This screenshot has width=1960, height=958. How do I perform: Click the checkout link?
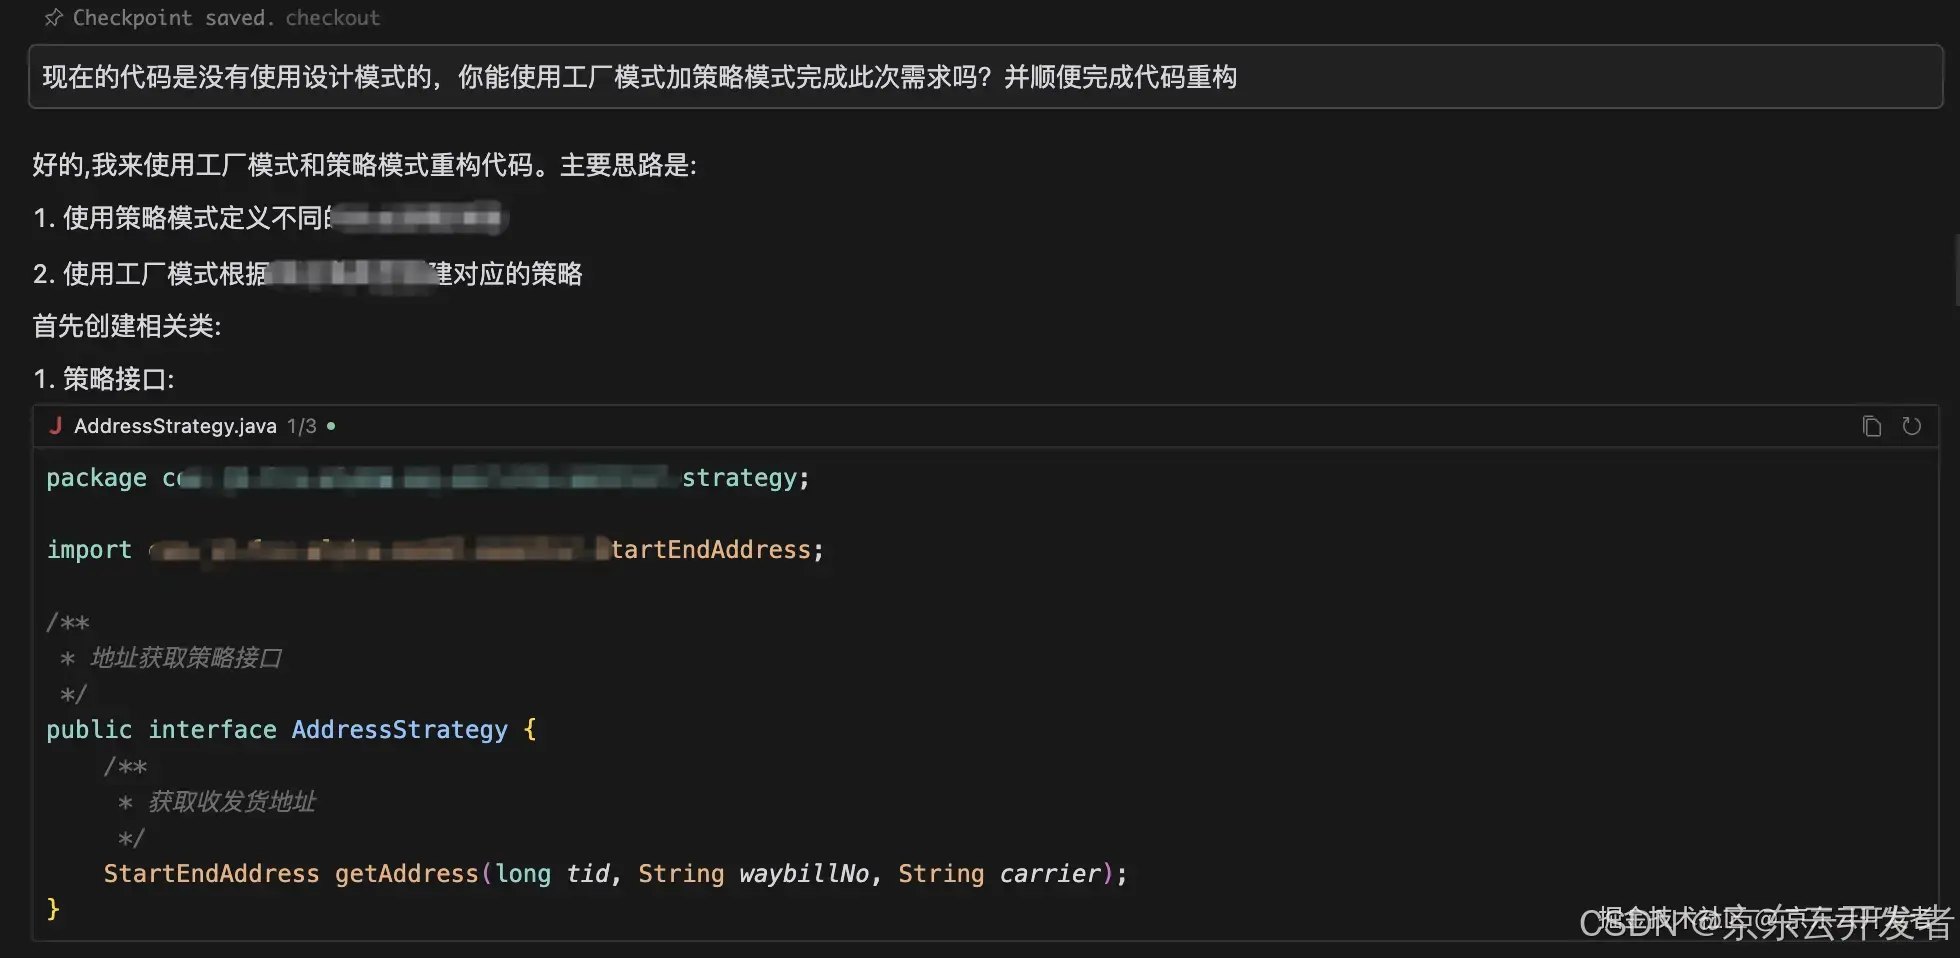[333, 18]
